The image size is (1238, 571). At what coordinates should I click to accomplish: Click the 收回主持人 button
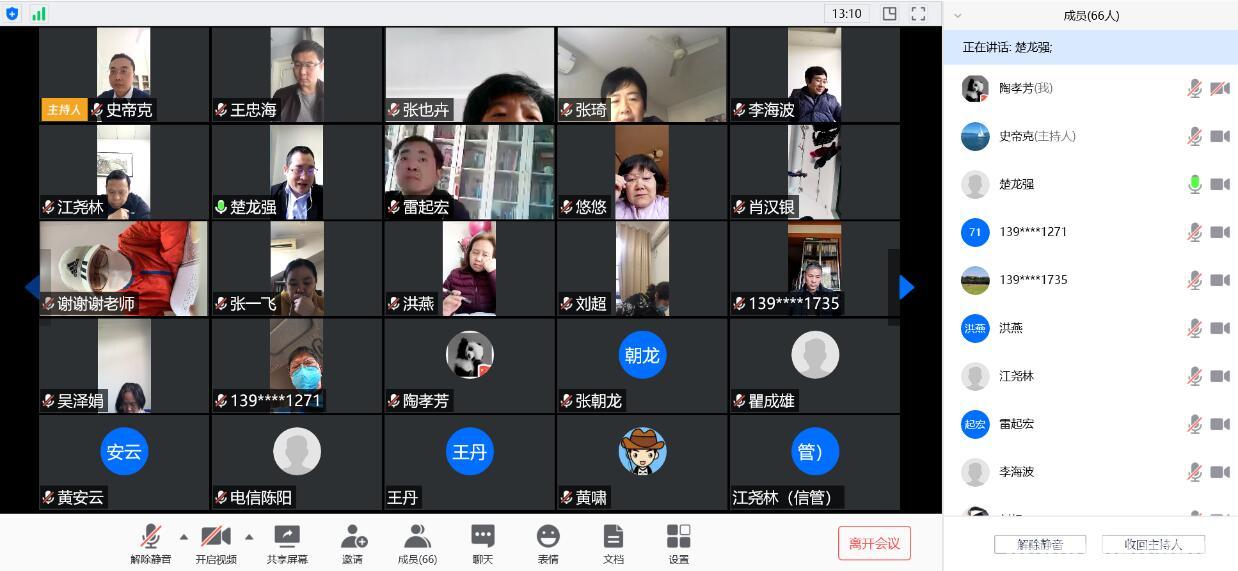click(x=1153, y=544)
